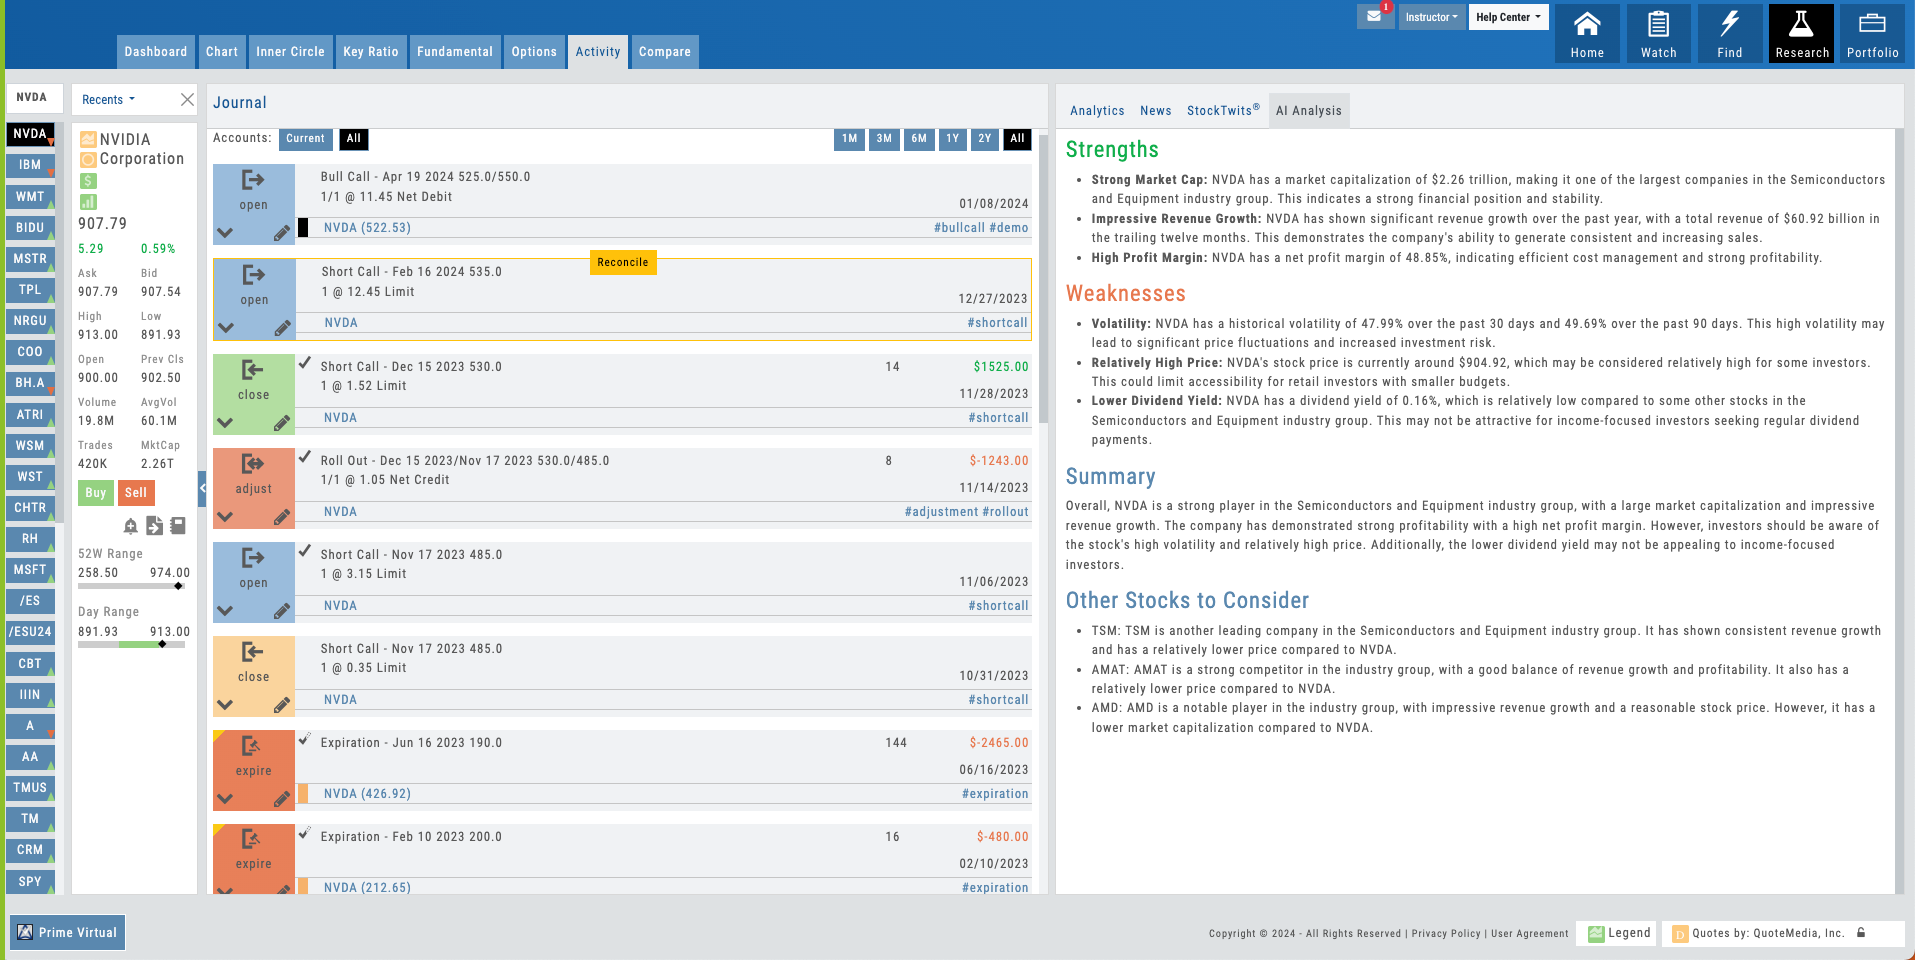Open the Portfolio briefcase section
This screenshot has width=1915, height=960.
pos(1873,34)
